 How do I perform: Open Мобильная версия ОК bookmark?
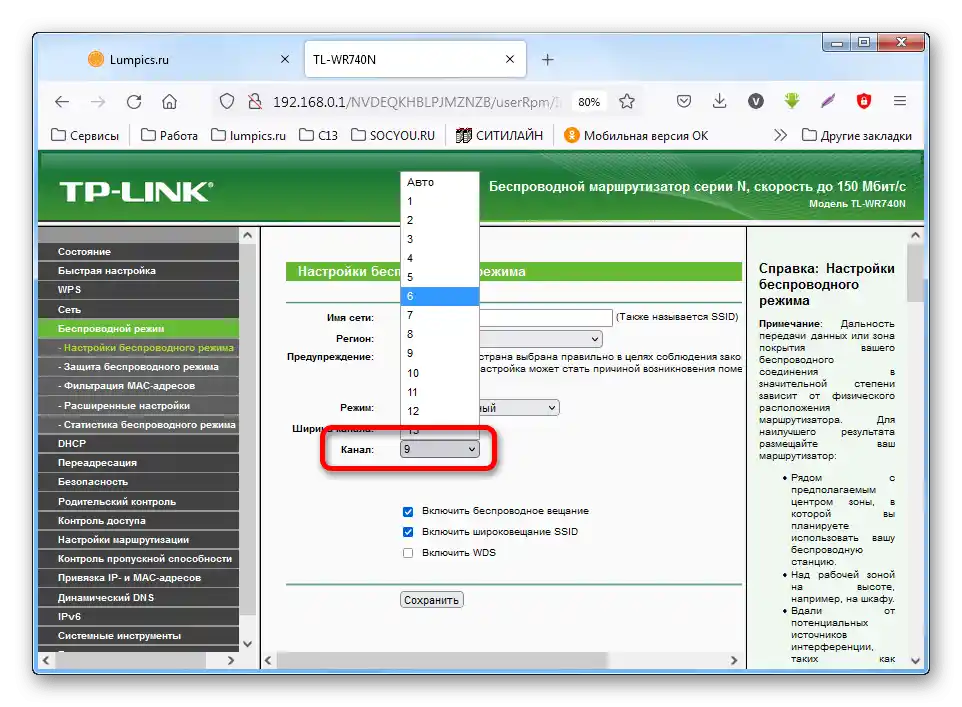tap(636, 136)
